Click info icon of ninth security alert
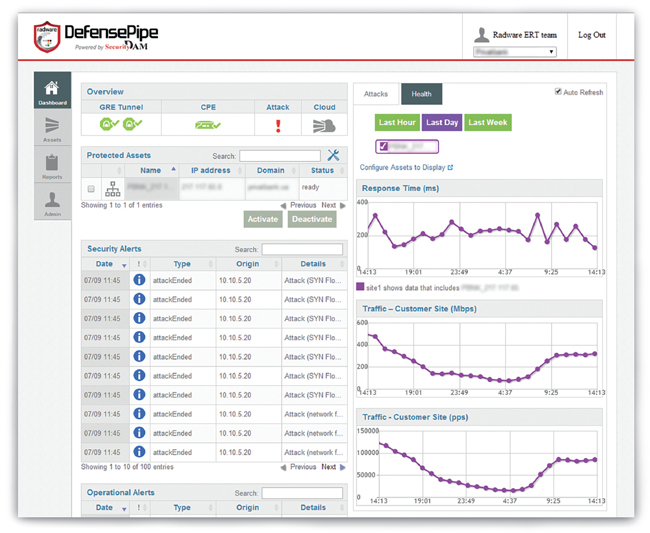The width and height of the screenshot is (650, 533). (139, 432)
